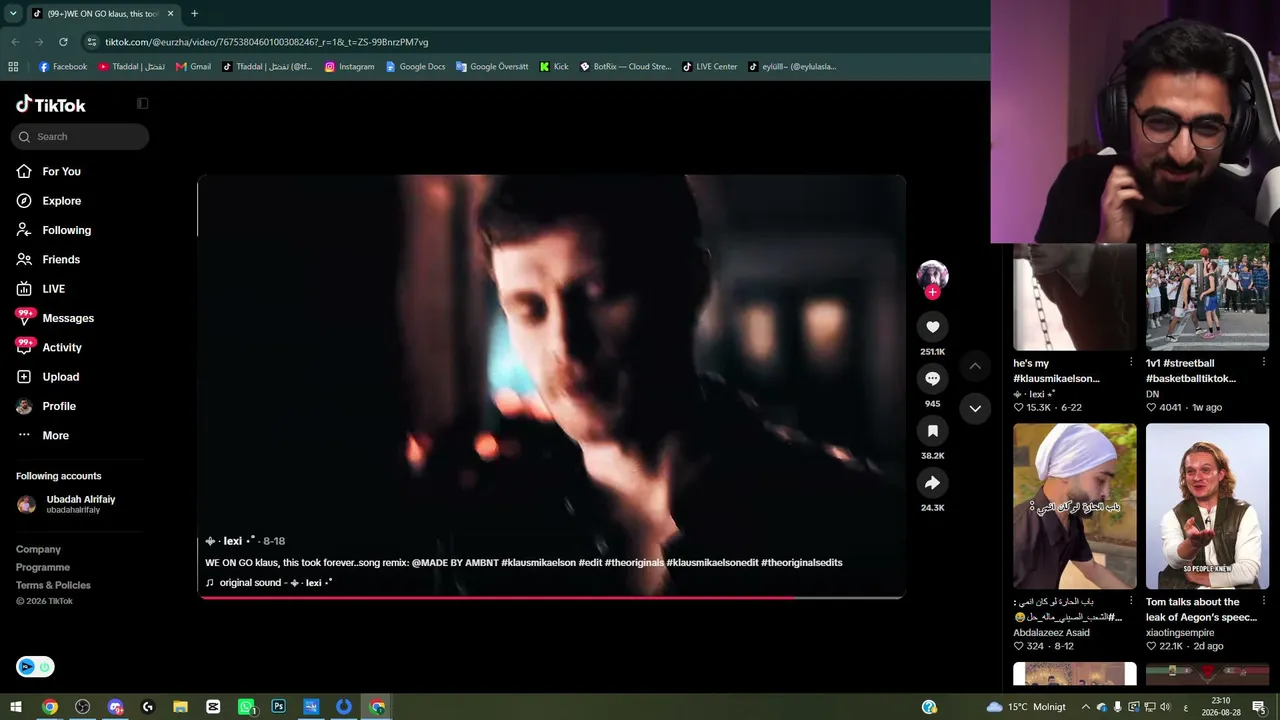Open the Abdalazeez Asaid video thumbnail

(x=1075, y=506)
